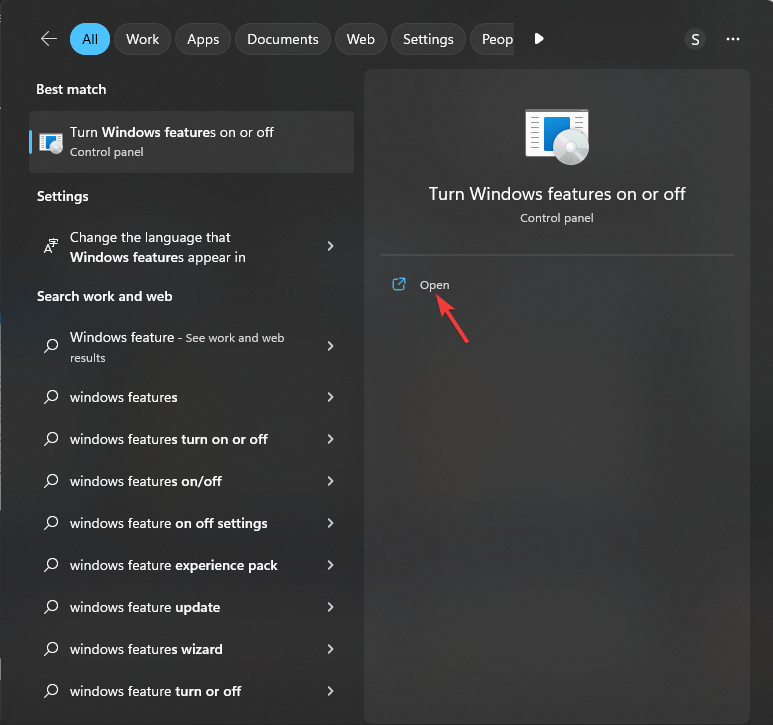Click the Open link in the preview pane
Screen dimensions: 773x725
(434, 285)
